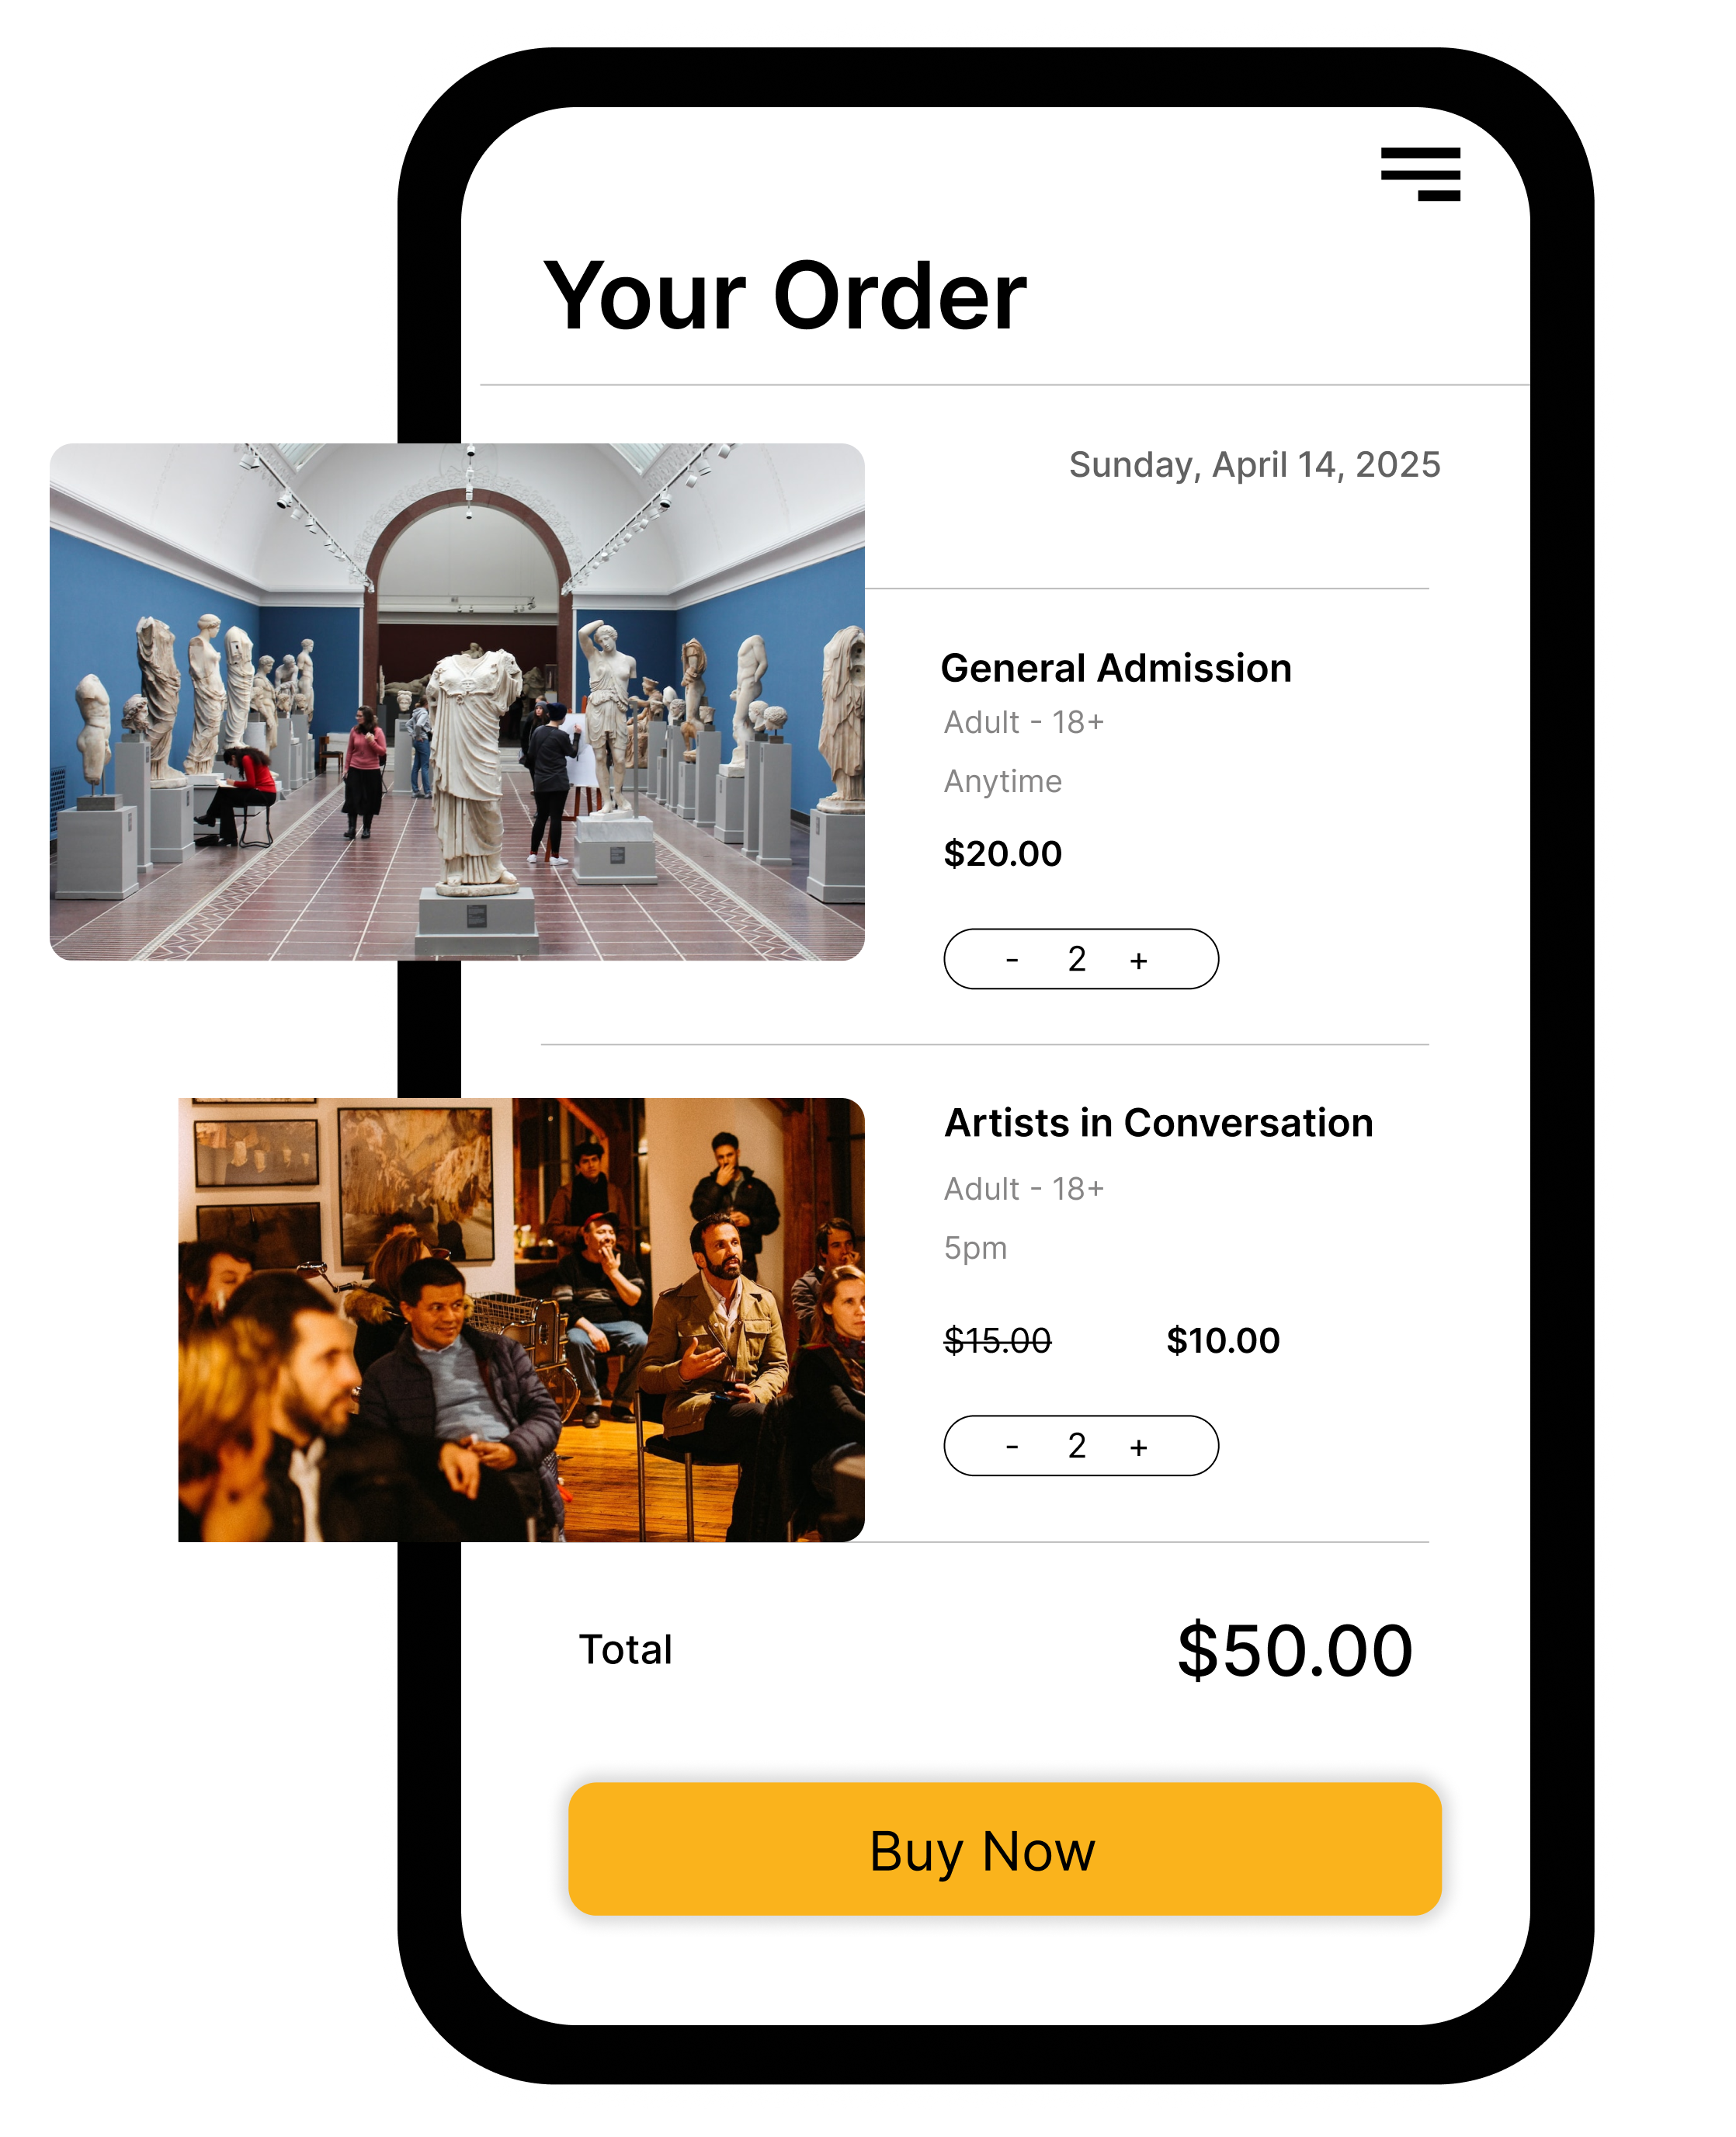Decrease General Admission ticket quantity
This screenshot has width=1736, height=2137.
1012,960
